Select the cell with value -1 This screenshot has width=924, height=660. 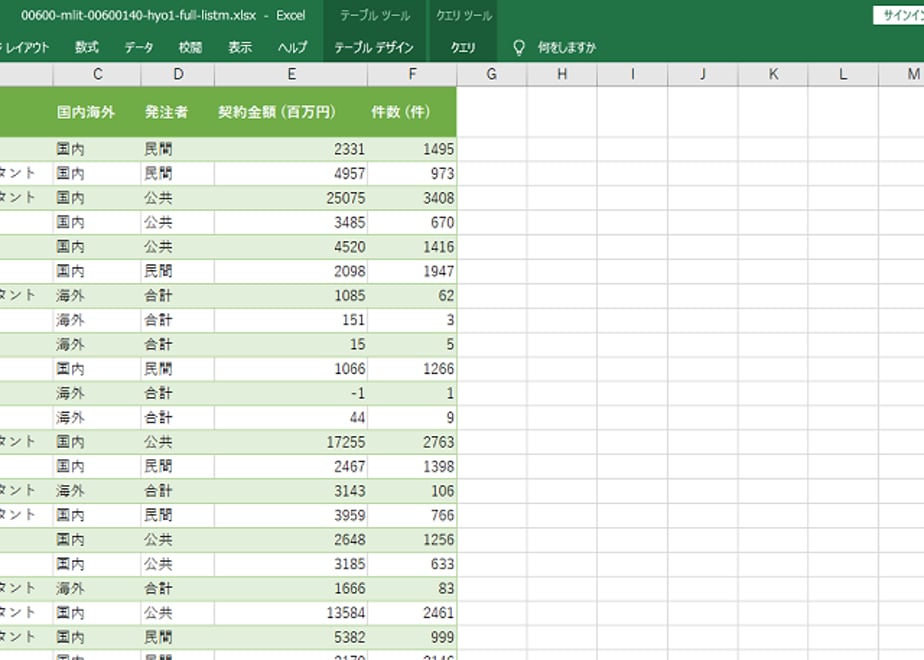[x=291, y=393]
